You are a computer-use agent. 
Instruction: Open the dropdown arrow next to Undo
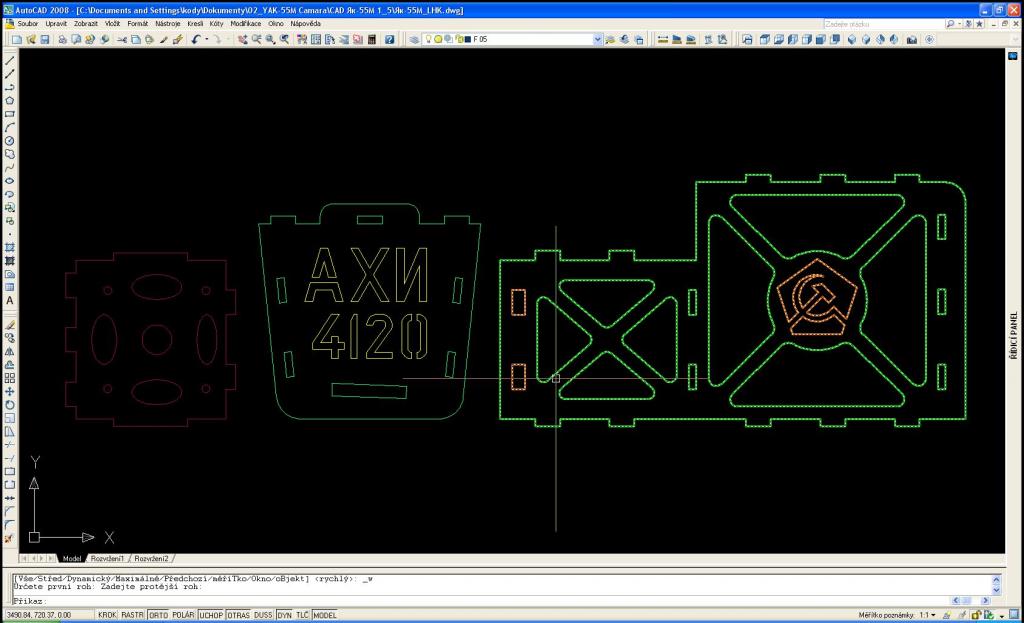[206, 40]
